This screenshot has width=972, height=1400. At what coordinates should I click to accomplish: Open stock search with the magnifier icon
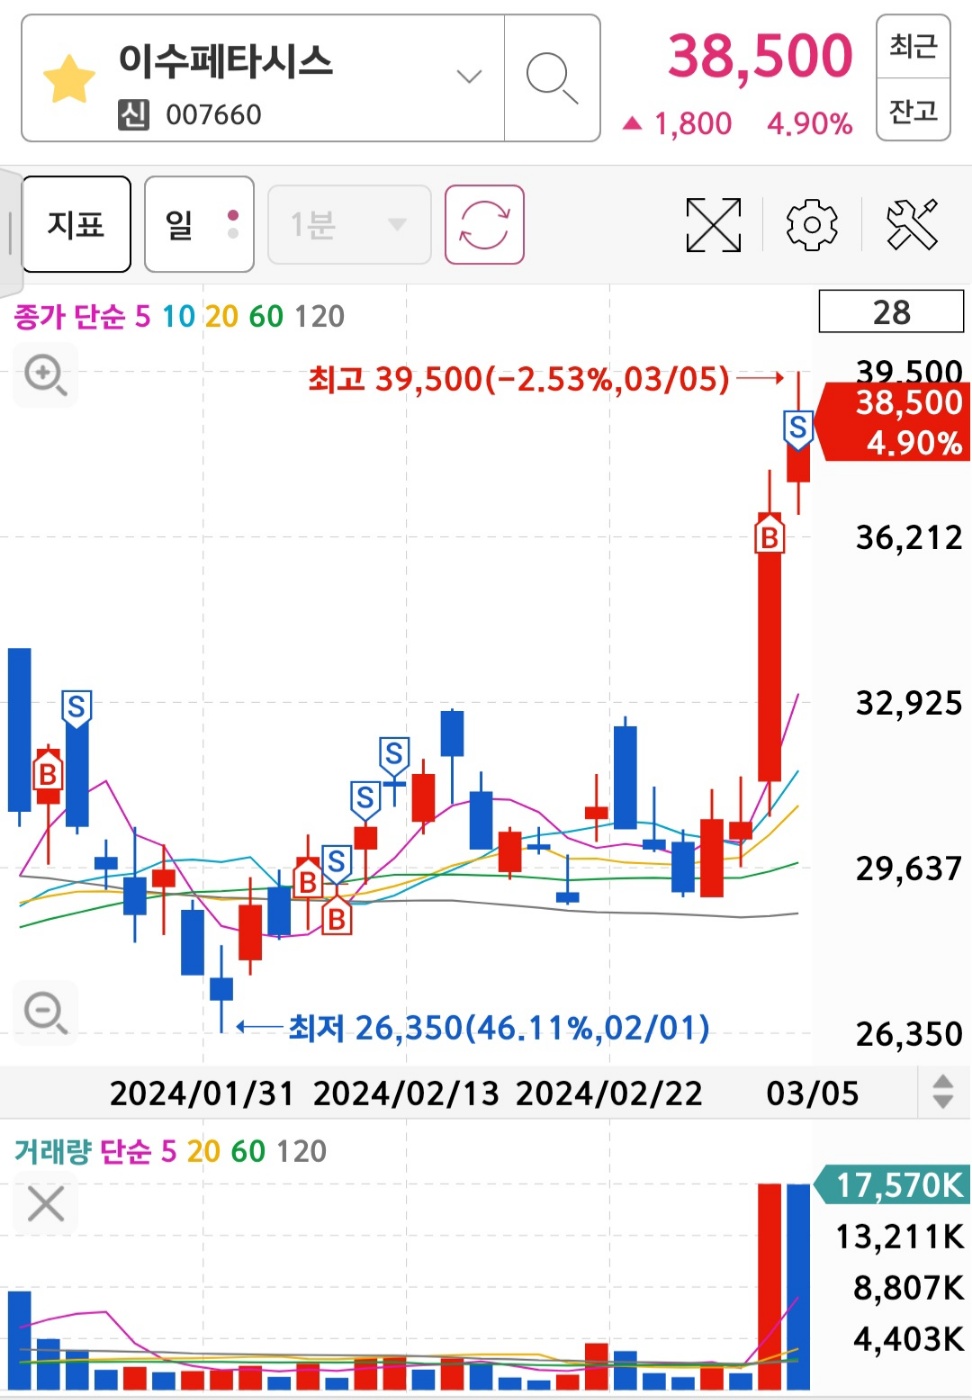[552, 78]
